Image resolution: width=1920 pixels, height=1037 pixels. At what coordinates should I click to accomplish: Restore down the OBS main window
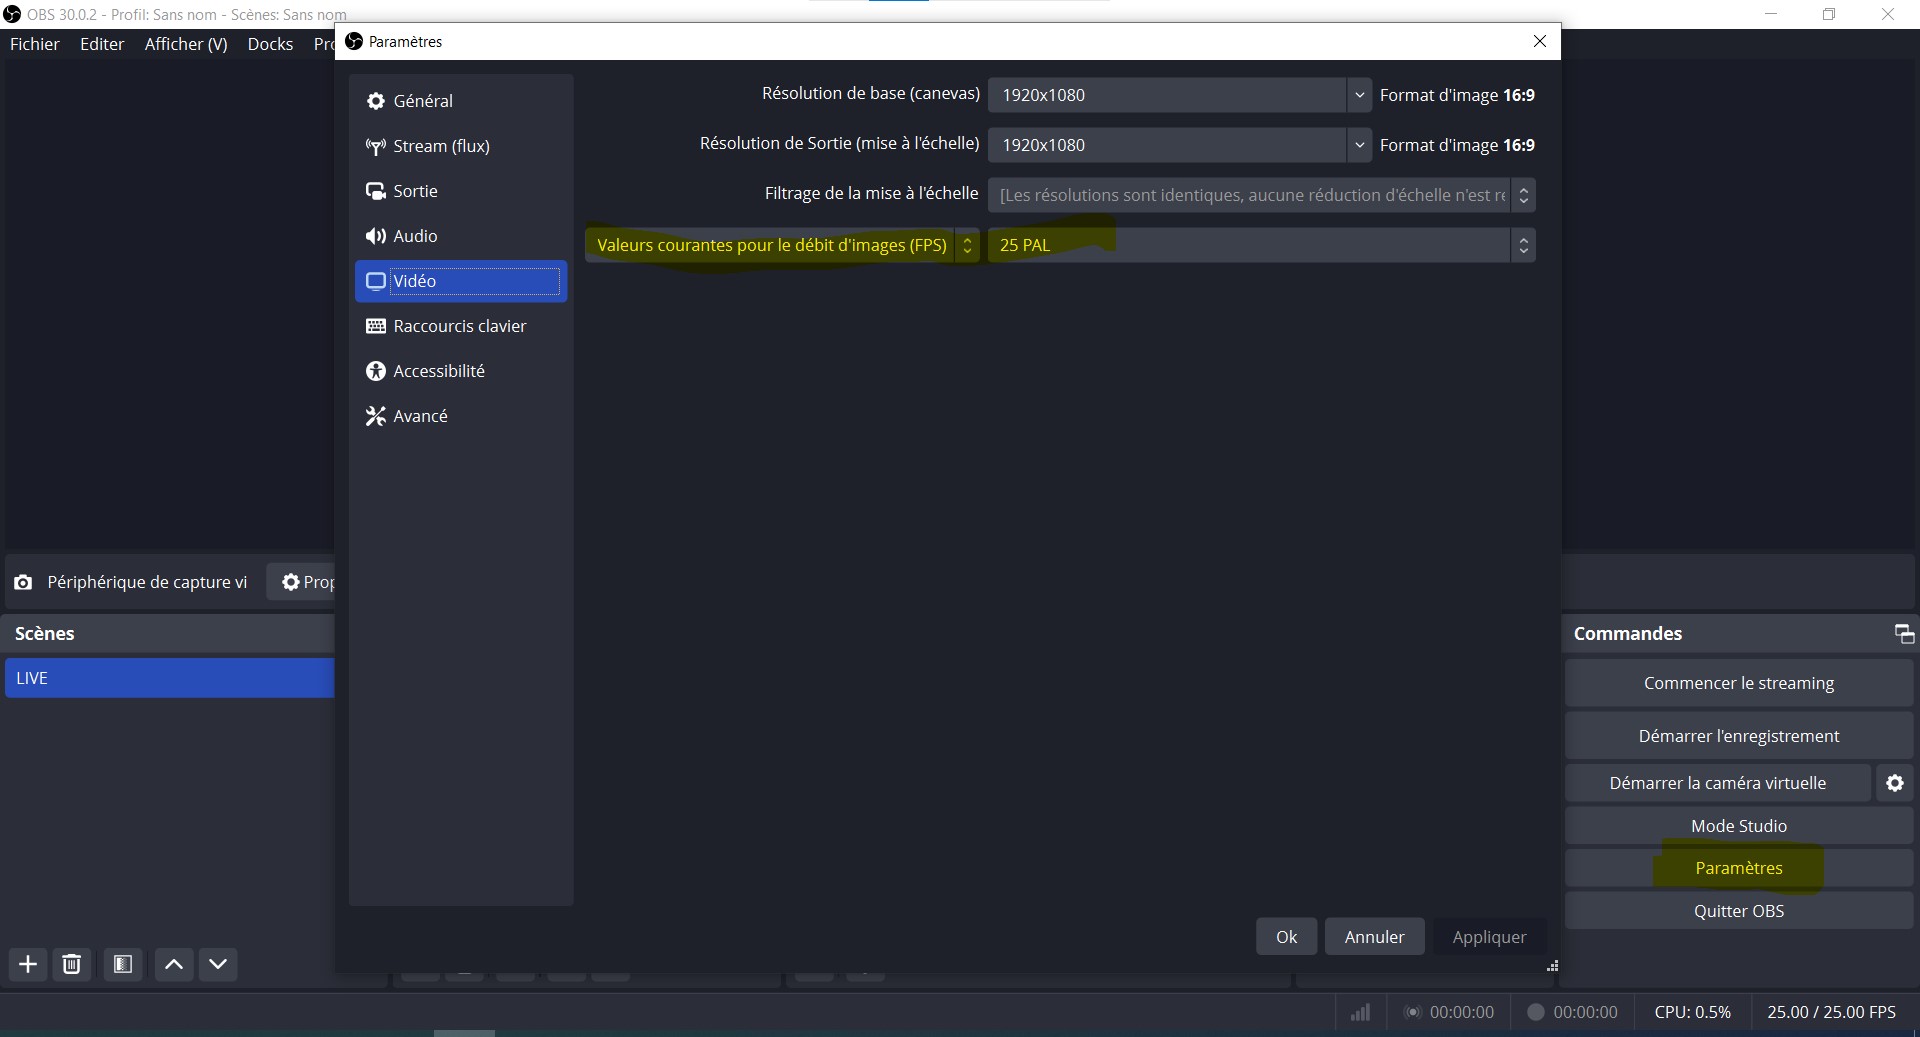(x=1829, y=14)
